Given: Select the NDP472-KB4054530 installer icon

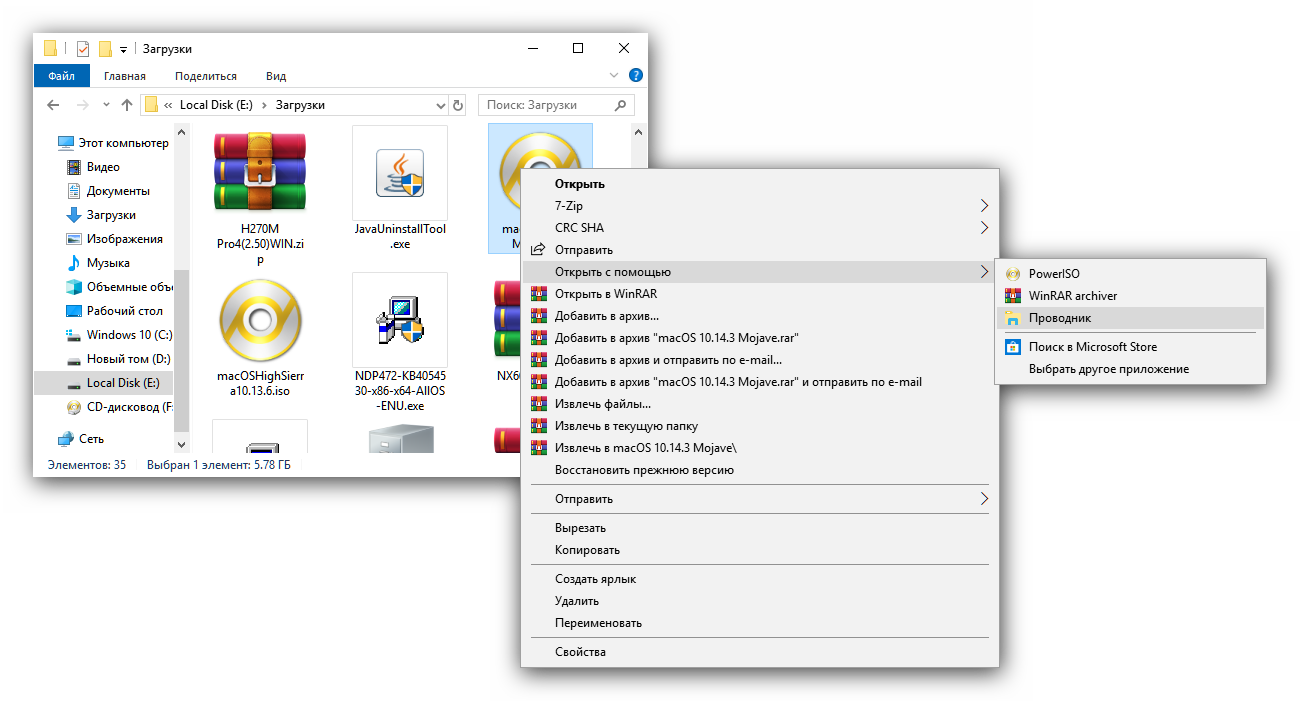Looking at the screenshot, I should point(399,320).
